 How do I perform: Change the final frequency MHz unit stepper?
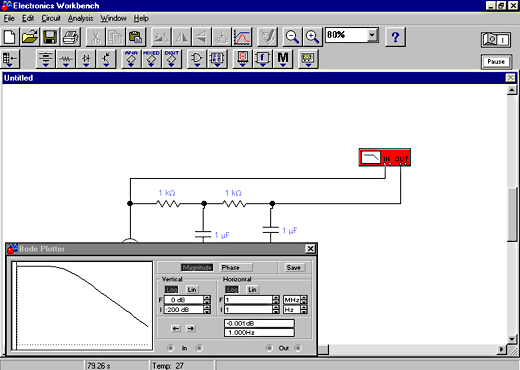tap(304, 300)
